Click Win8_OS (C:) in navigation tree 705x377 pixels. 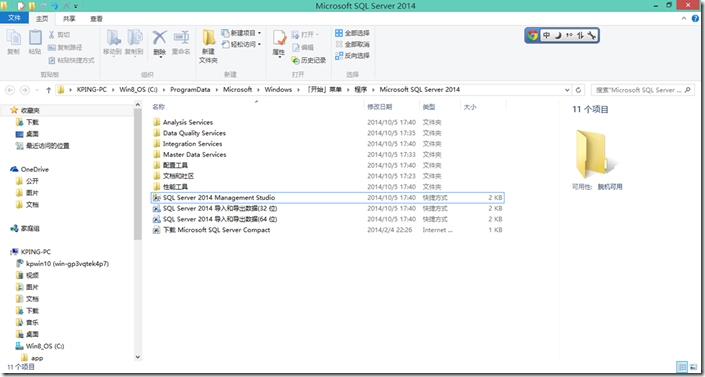45,346
